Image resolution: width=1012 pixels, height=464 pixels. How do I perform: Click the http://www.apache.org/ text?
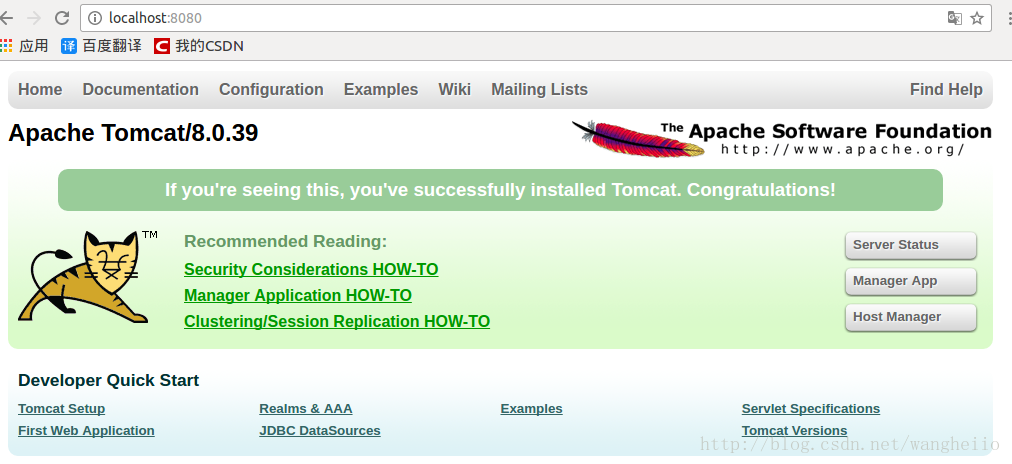842,150
